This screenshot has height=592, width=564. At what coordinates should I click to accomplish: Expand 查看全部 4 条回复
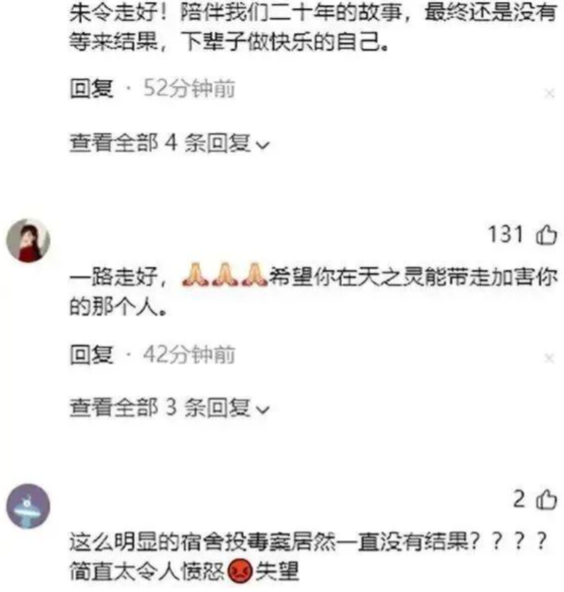[x=170, y=143]
